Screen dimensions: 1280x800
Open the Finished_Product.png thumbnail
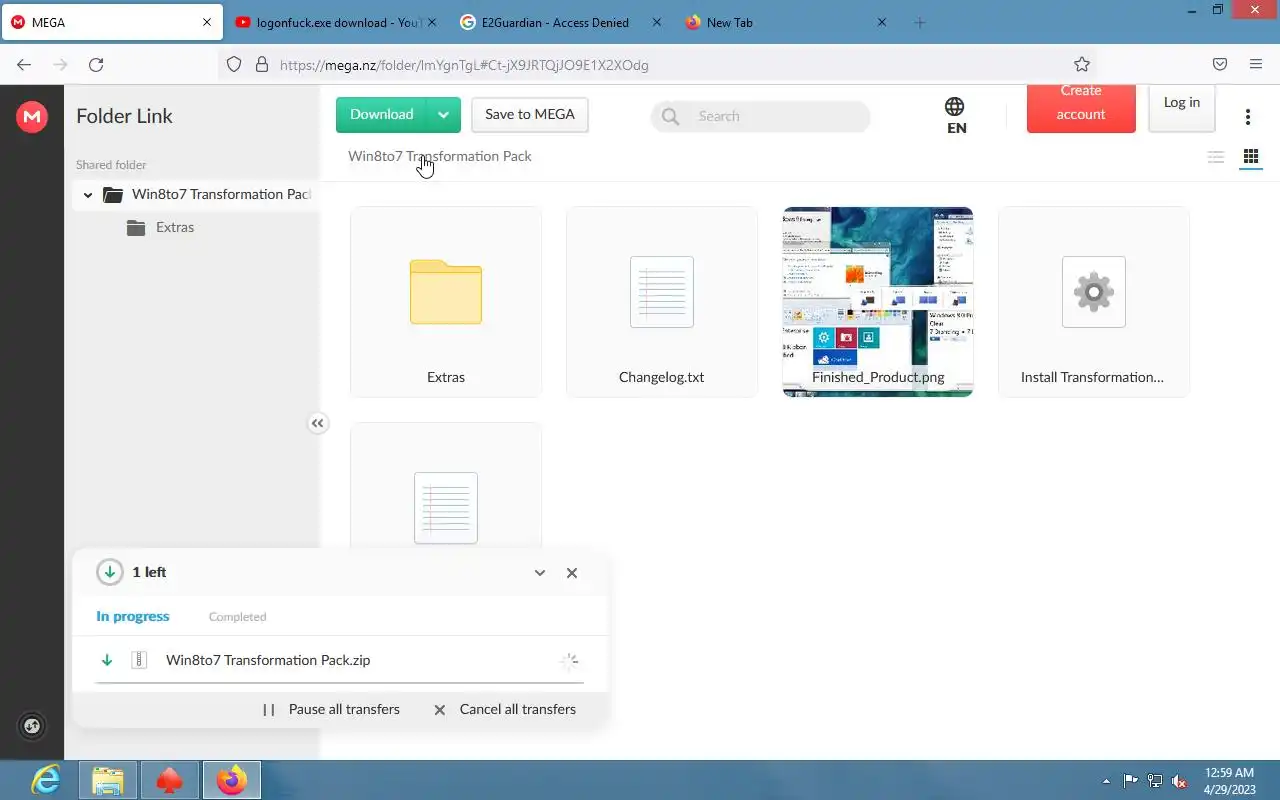(878, 302)
